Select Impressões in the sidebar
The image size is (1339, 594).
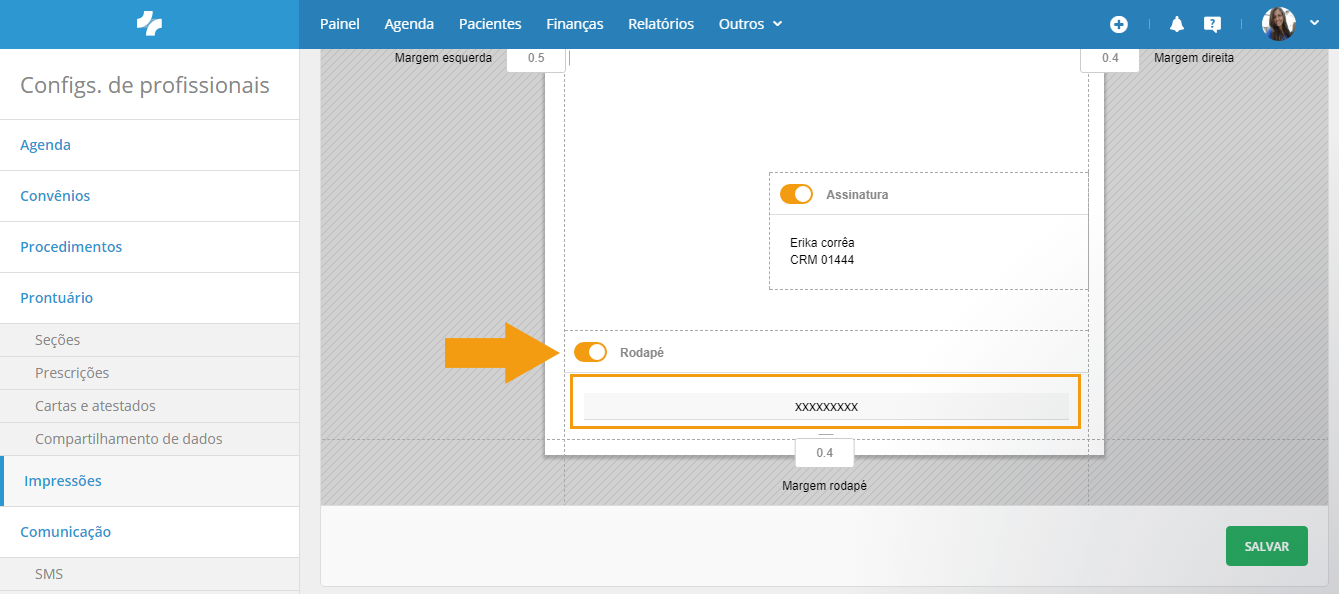[x=149, y=481]
